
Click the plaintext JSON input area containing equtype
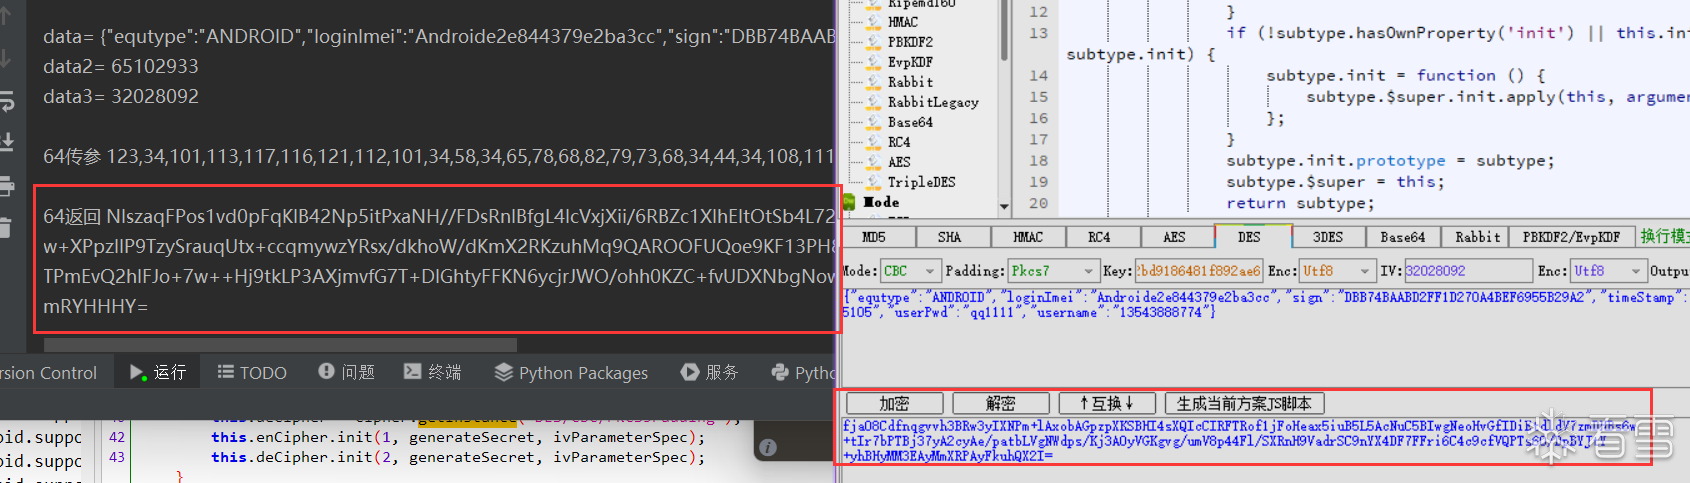point(1265,340)
